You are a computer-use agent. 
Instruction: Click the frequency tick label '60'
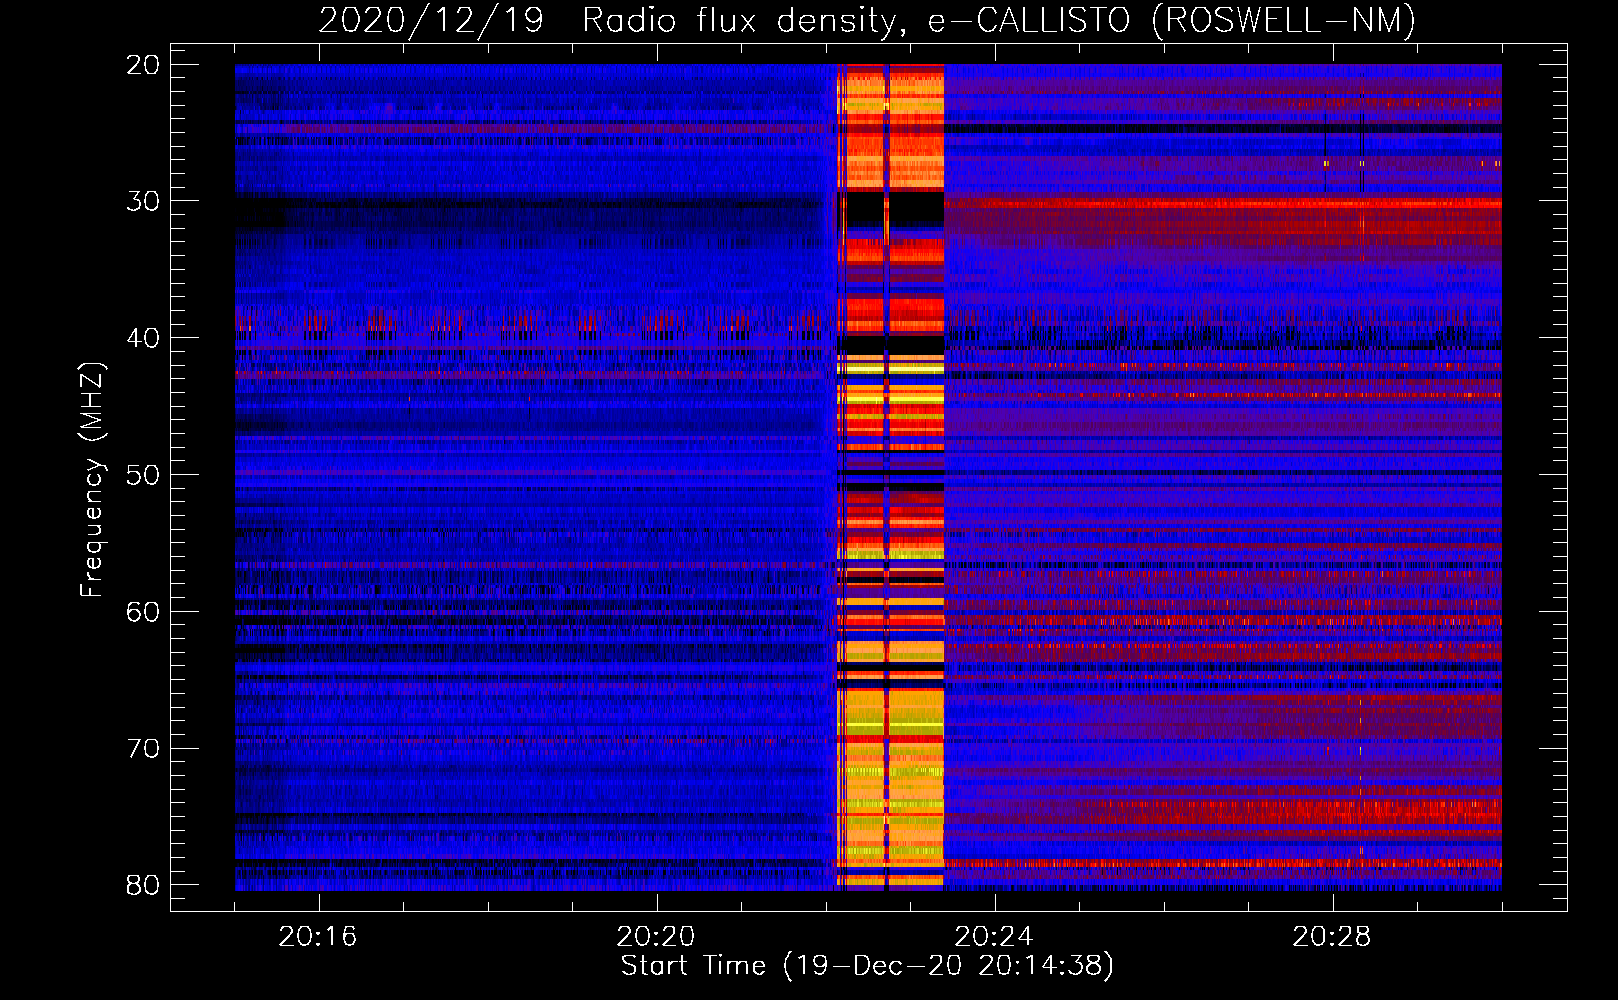[144, 612]
